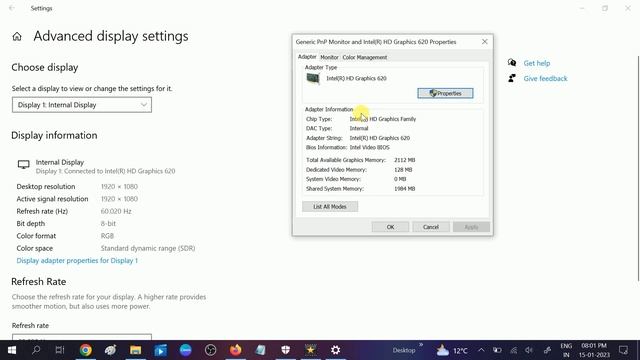The width and height of the screenshot is (640, 360).
Task: Open the notification center
Action: tap(623, 350)
